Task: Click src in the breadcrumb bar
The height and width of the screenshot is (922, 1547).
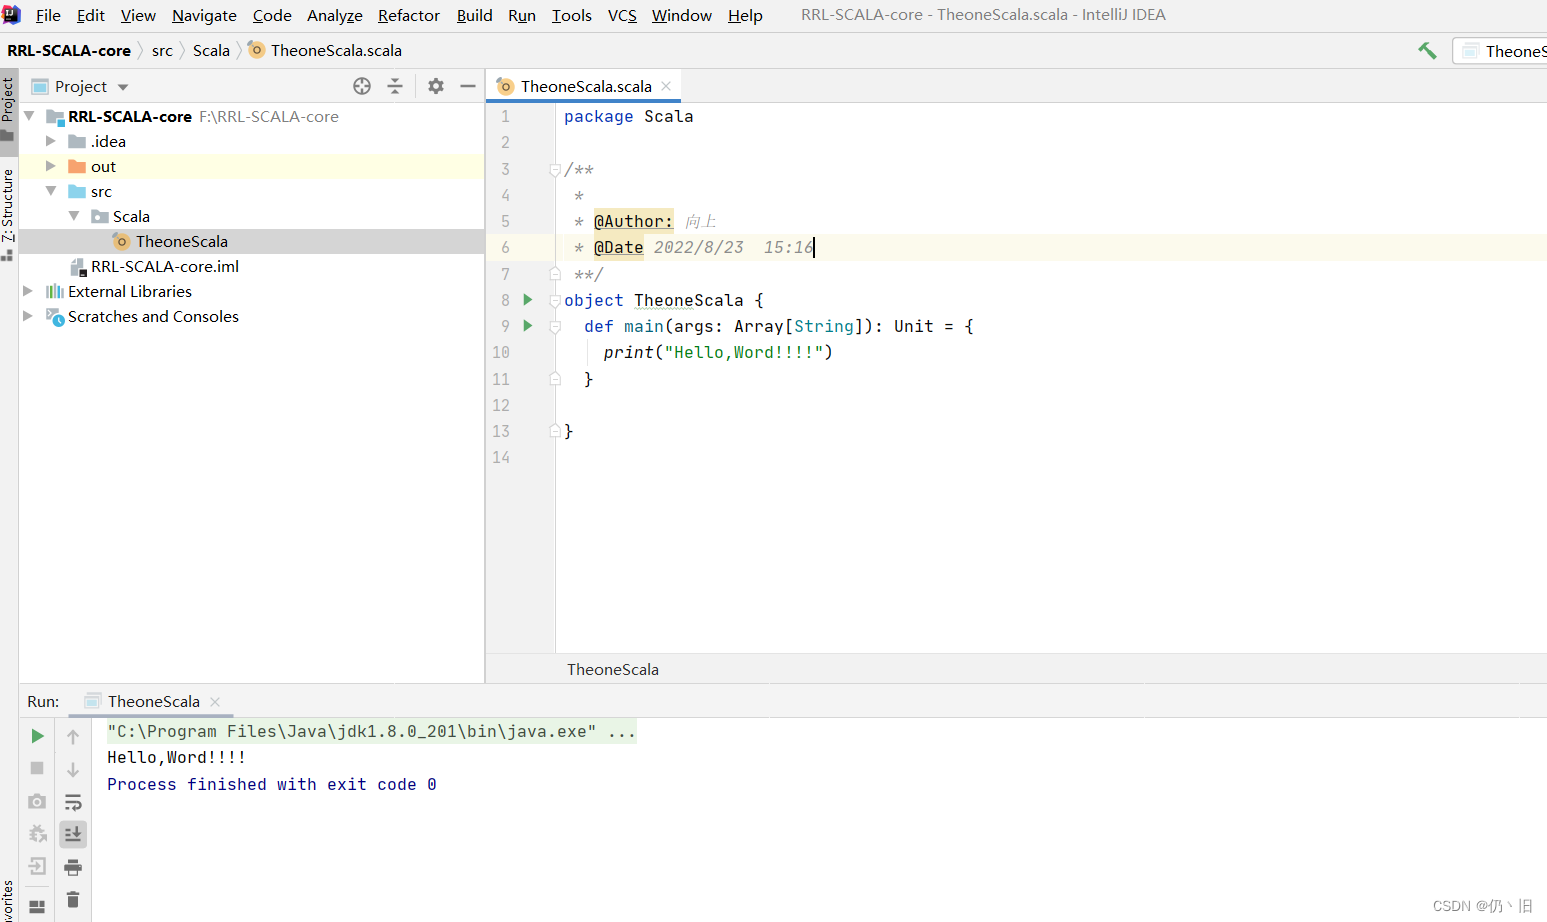Action: [x=162, y=50]
